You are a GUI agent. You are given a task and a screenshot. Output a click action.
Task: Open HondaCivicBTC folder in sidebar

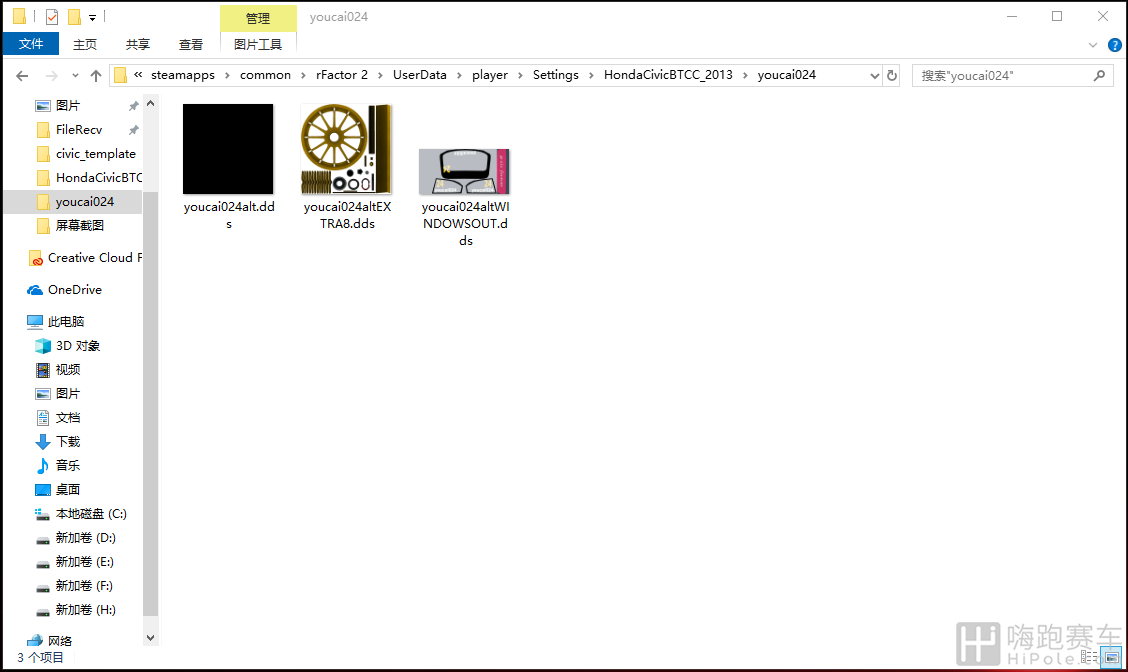(99, 178)
